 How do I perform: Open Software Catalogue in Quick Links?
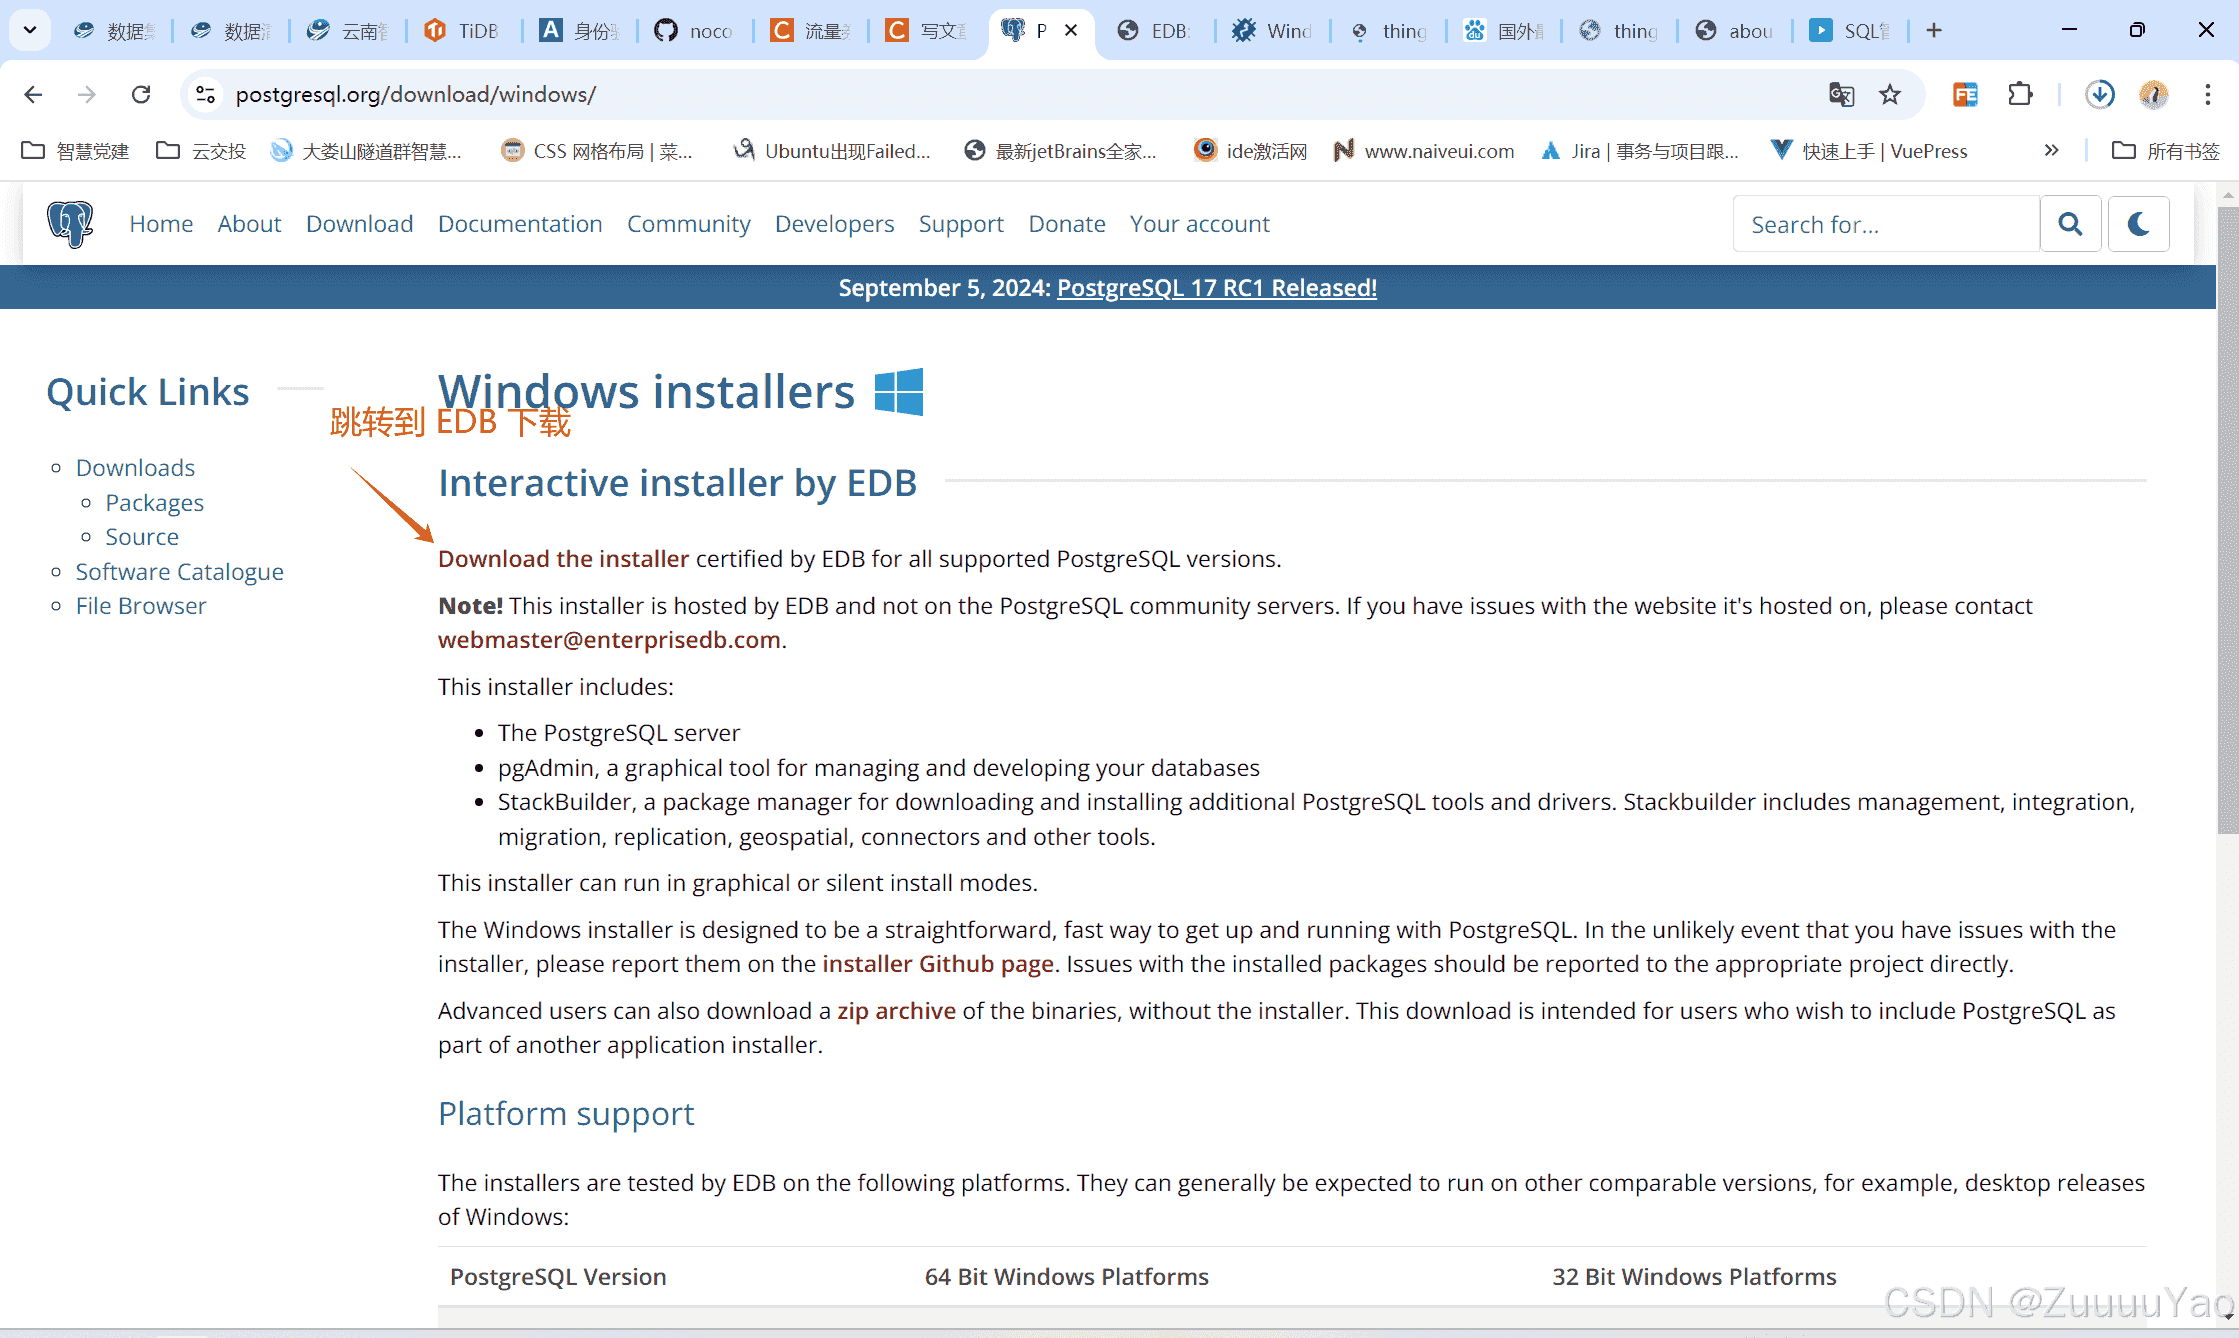click(179, 571)
